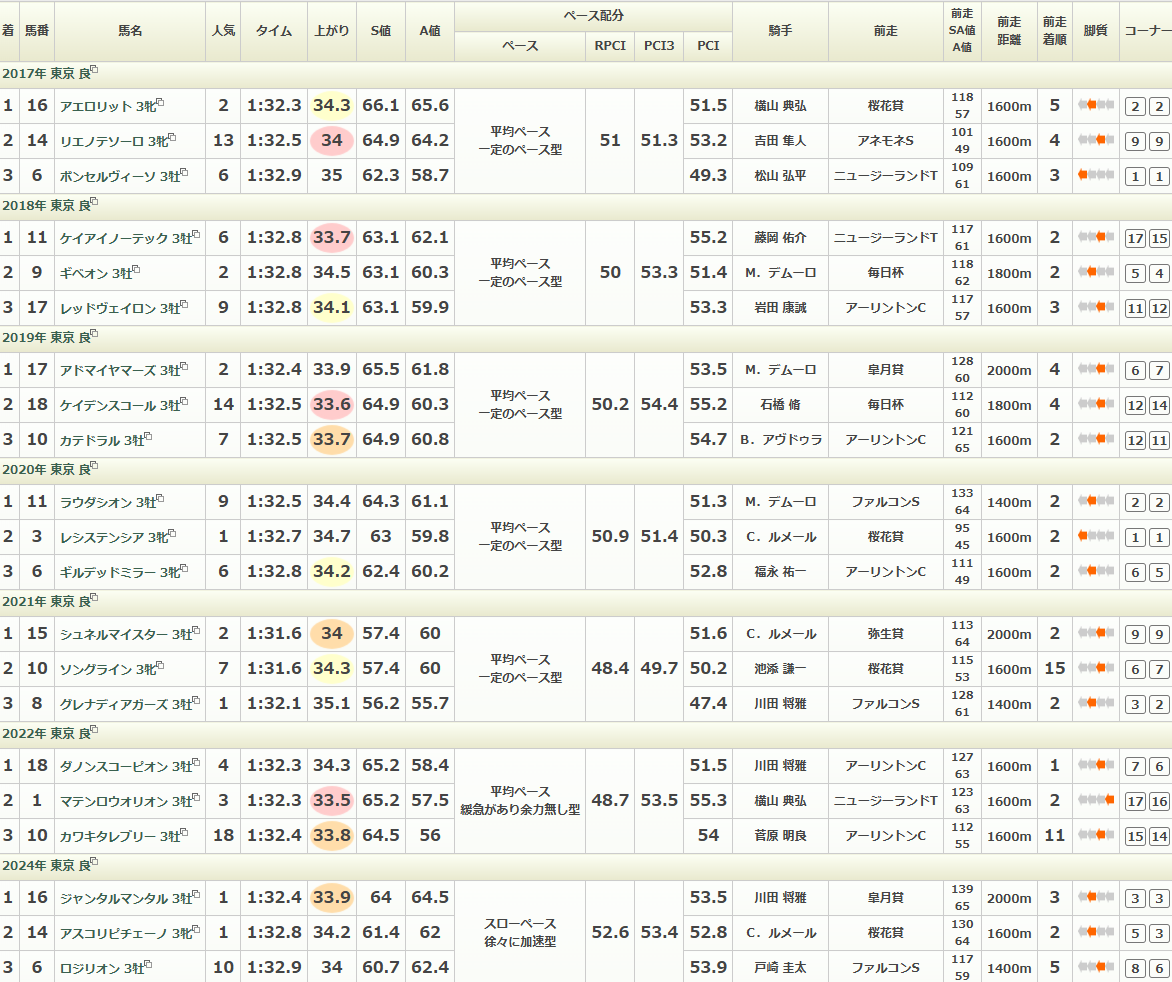Image resolution: width=1172 pixels, height=982 pixels.
Task: Click the orange-highlighted 33.8 for カワキタレブリー
Action: pos(331,835)
